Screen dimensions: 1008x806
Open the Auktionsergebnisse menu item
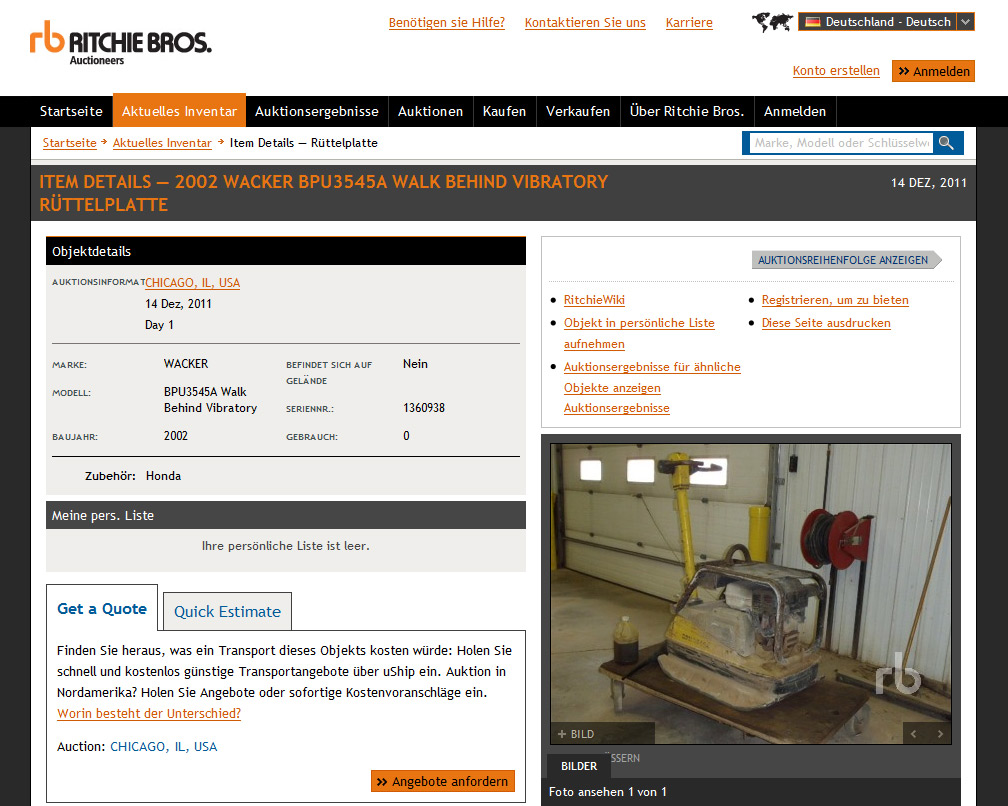[x=317, y=111]
